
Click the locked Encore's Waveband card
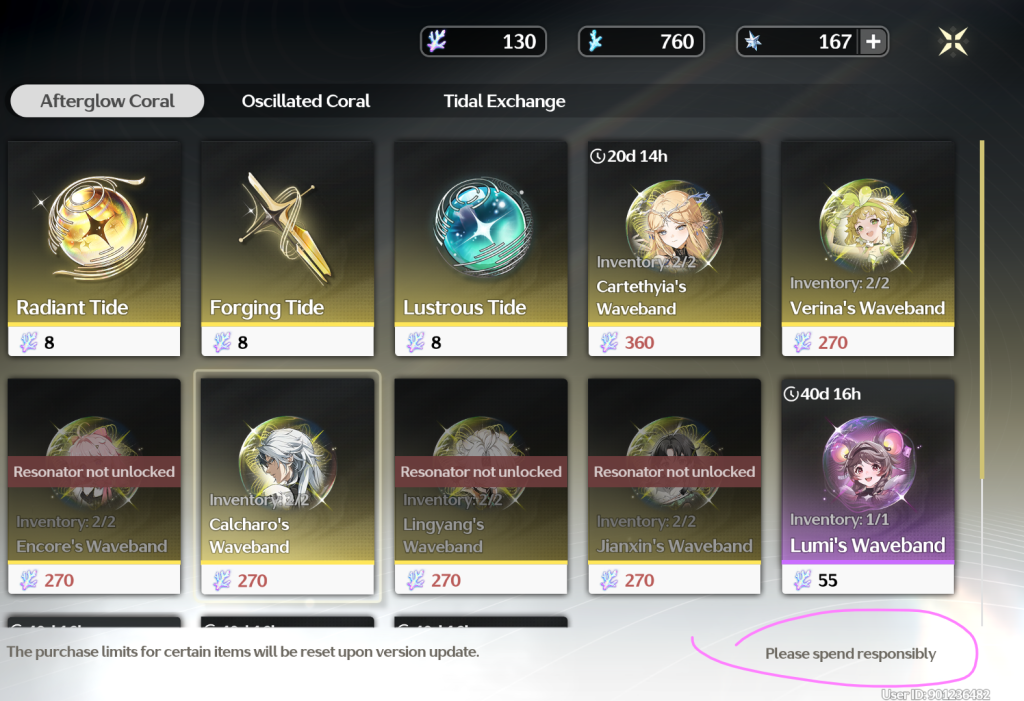pyautogui.click(x=94, y=486)
